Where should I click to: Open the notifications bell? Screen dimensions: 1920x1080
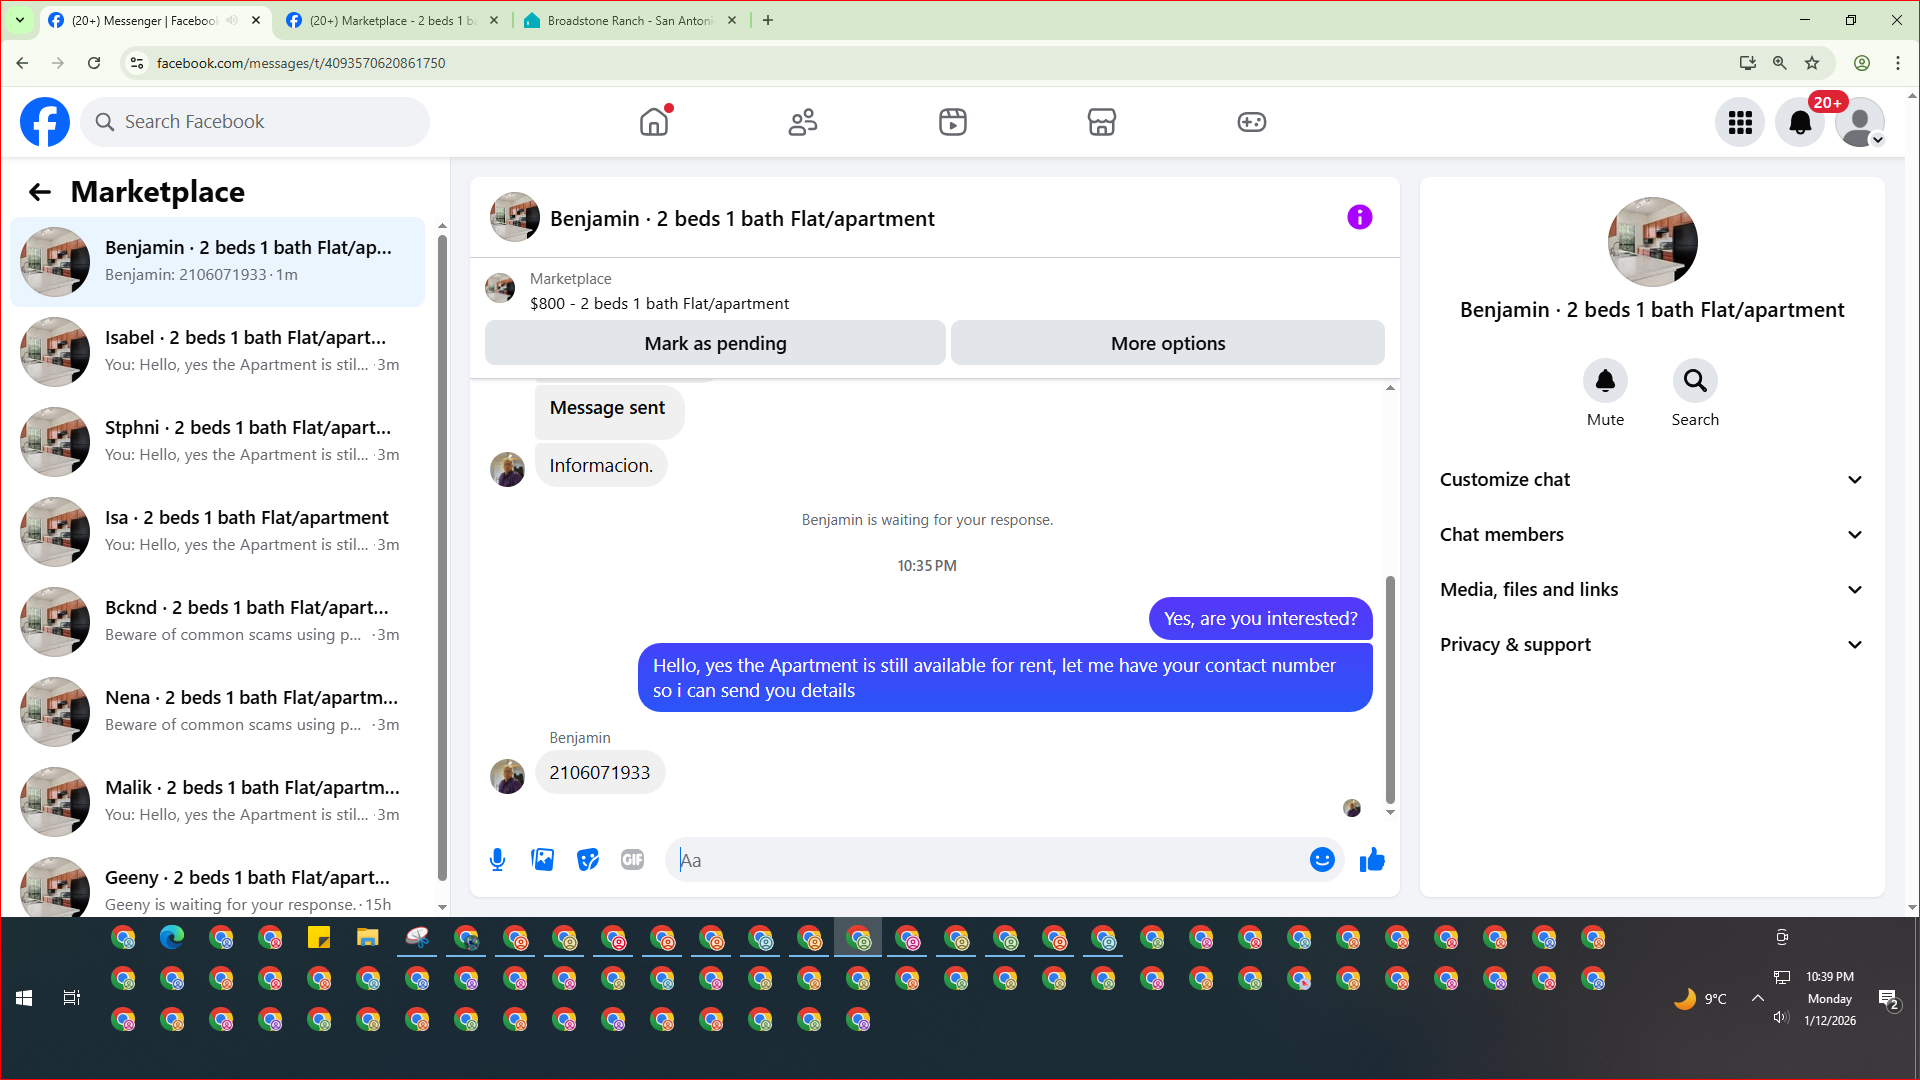click(1799, 122)
